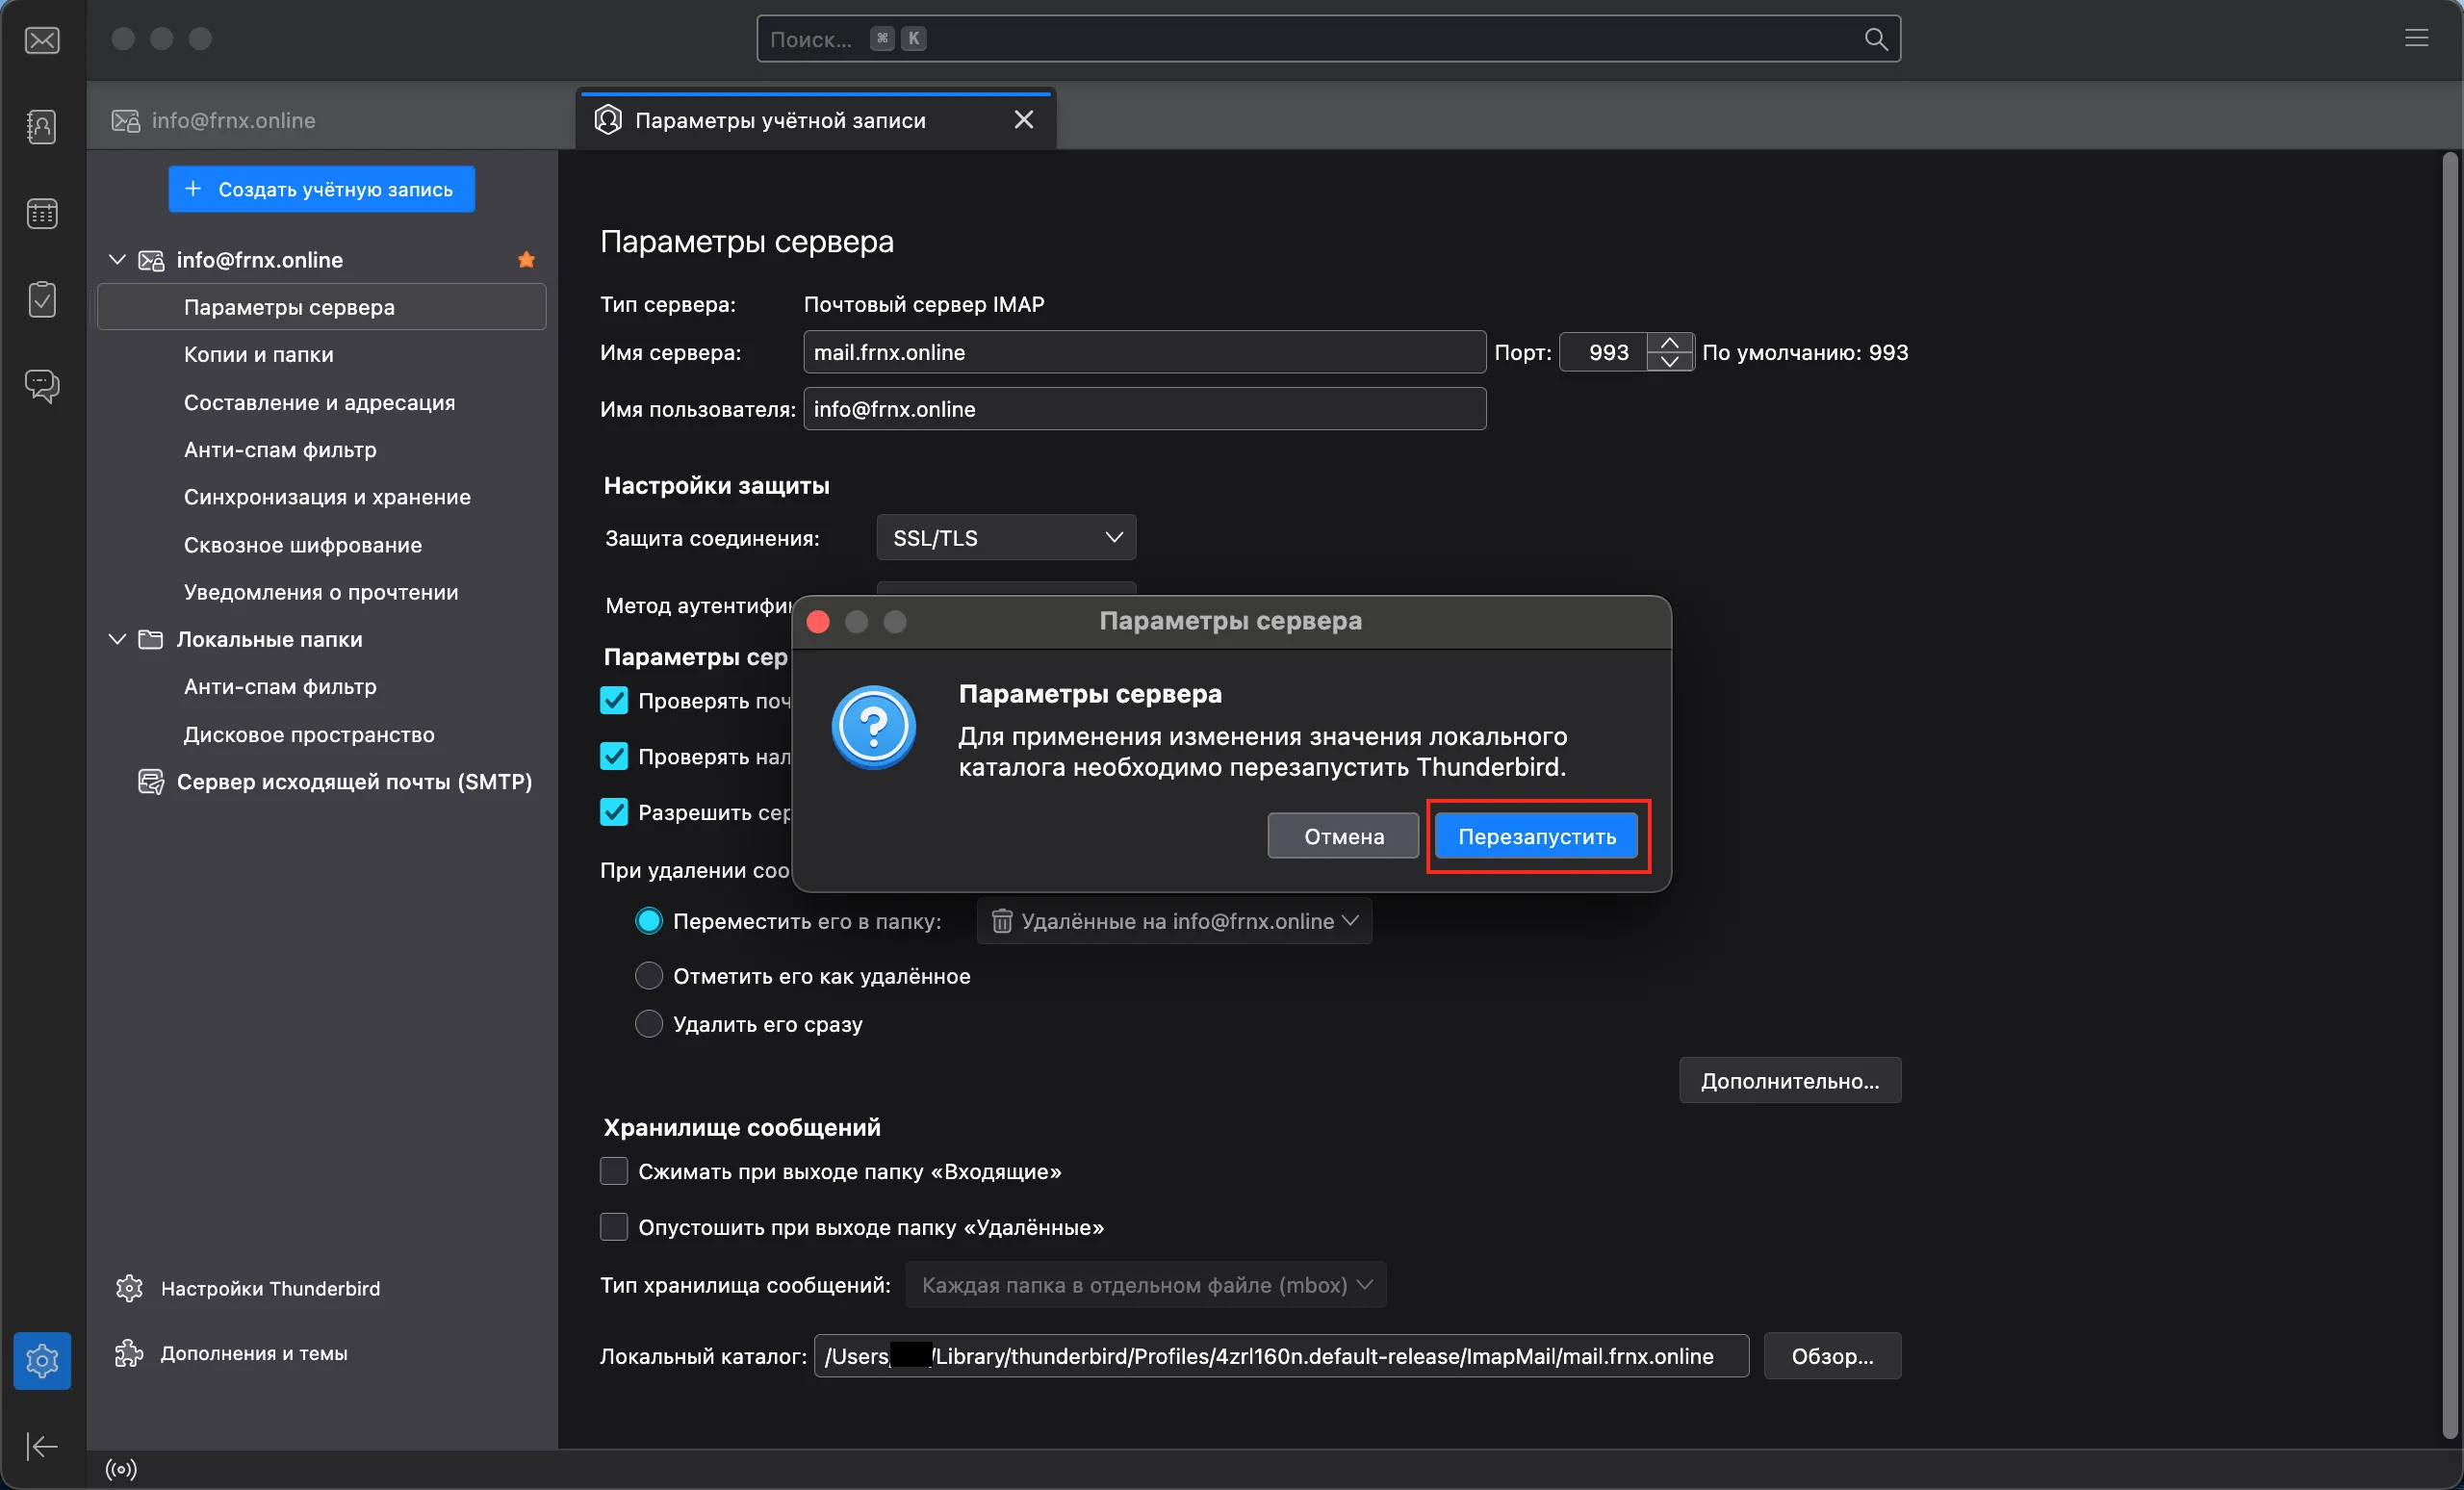
Task: Collapse the Локальные папки tree section
Action: click(x=117, y=639)
